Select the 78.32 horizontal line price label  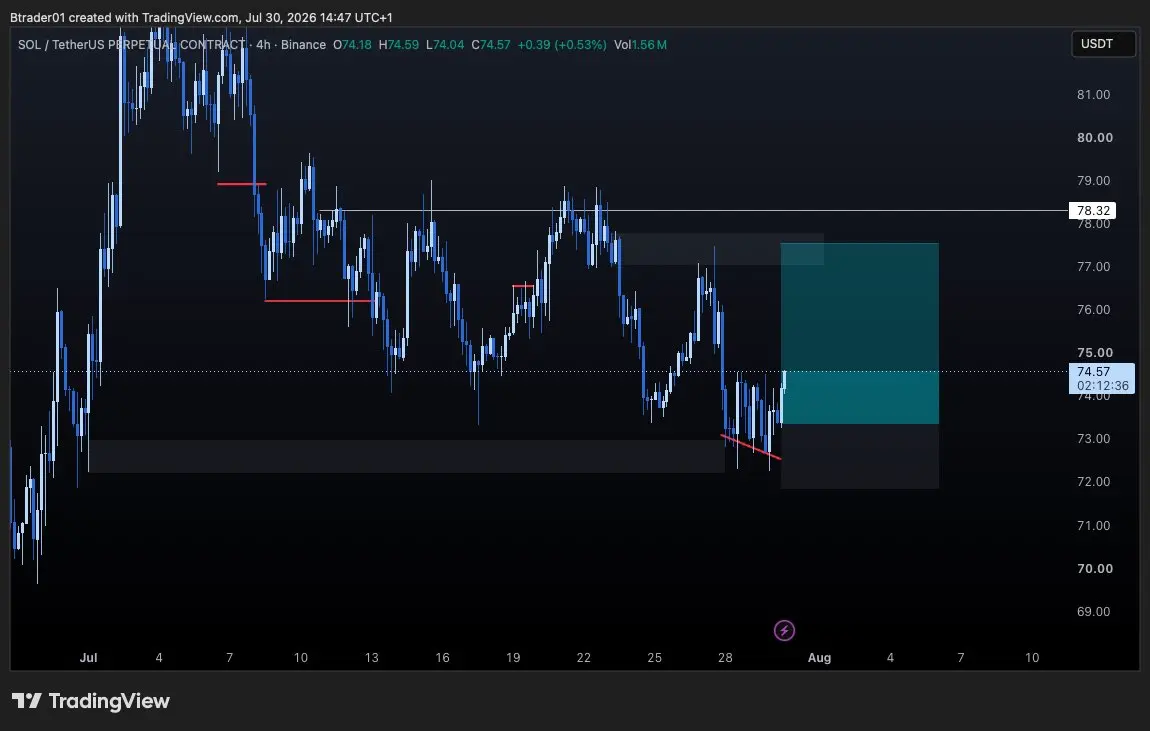1092,210
